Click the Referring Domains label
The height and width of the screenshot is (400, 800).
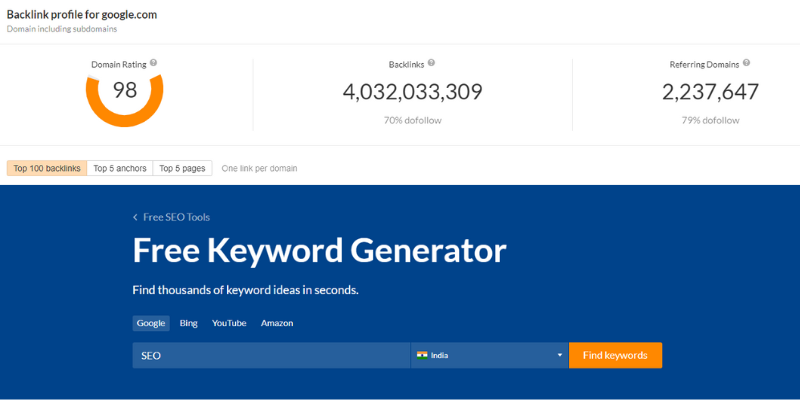pos(704,65)
